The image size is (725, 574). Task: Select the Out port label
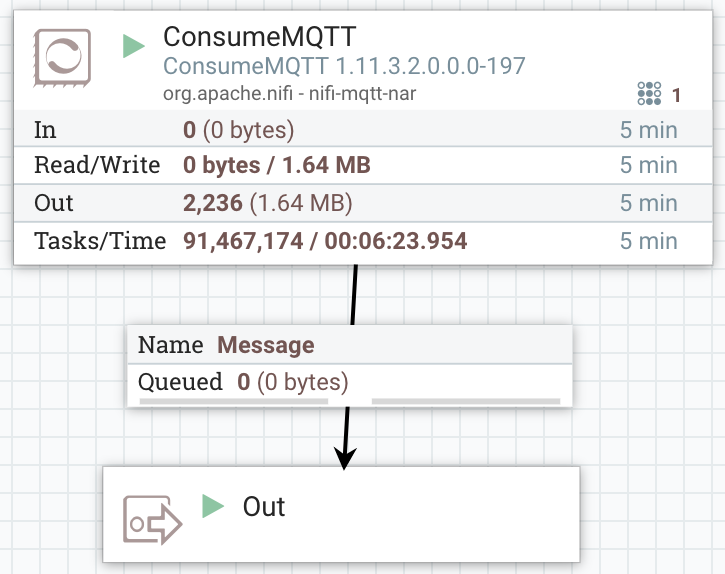coord(264,506)
